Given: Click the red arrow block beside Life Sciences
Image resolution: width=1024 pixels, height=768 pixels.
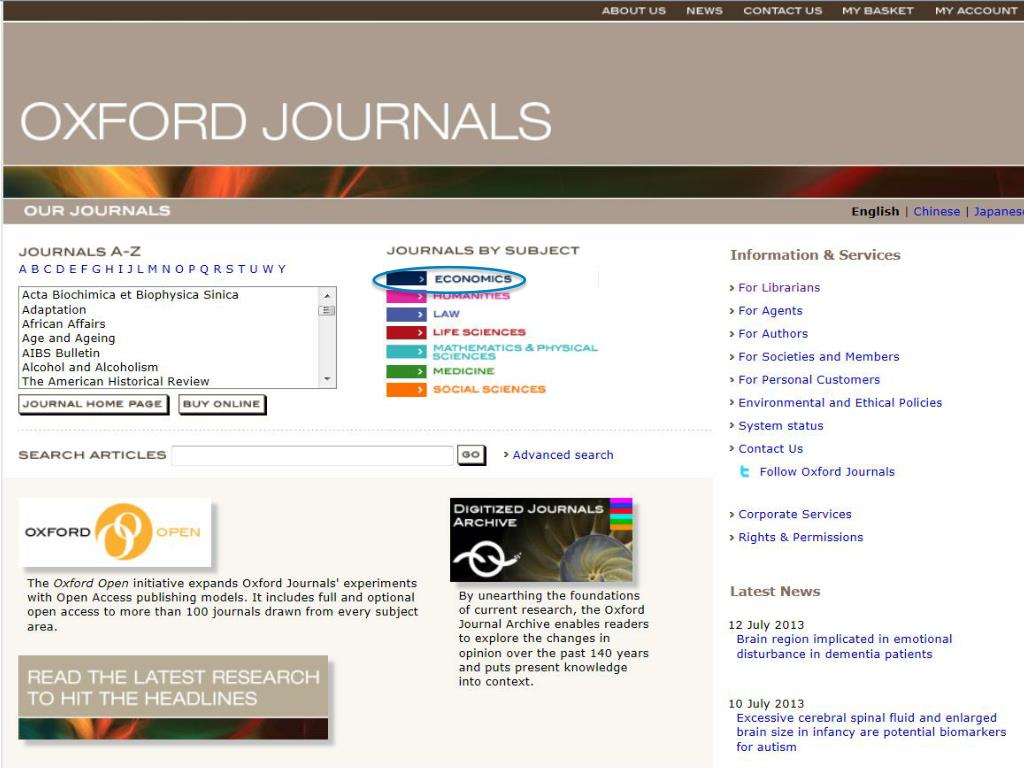Looking at the screenshot, I should (x=406, y=332).
